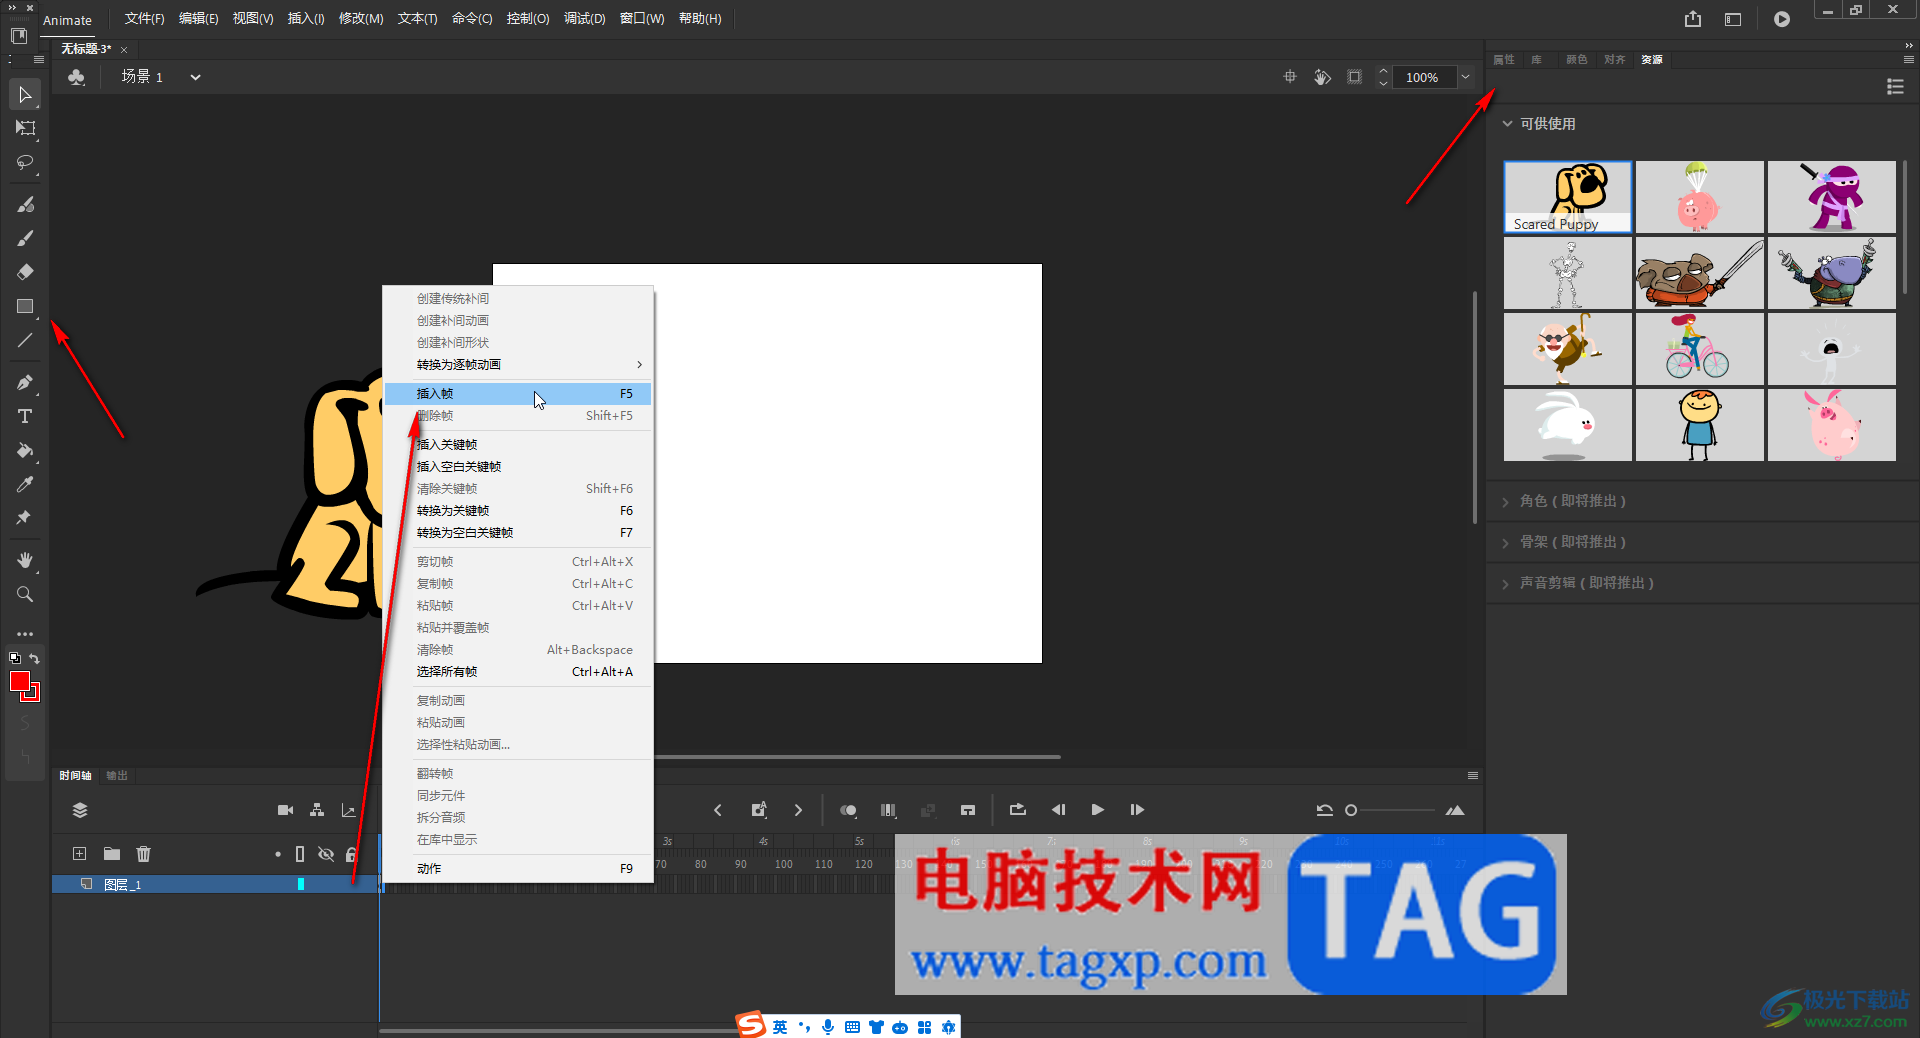Select the Free Transform tool

25,128
